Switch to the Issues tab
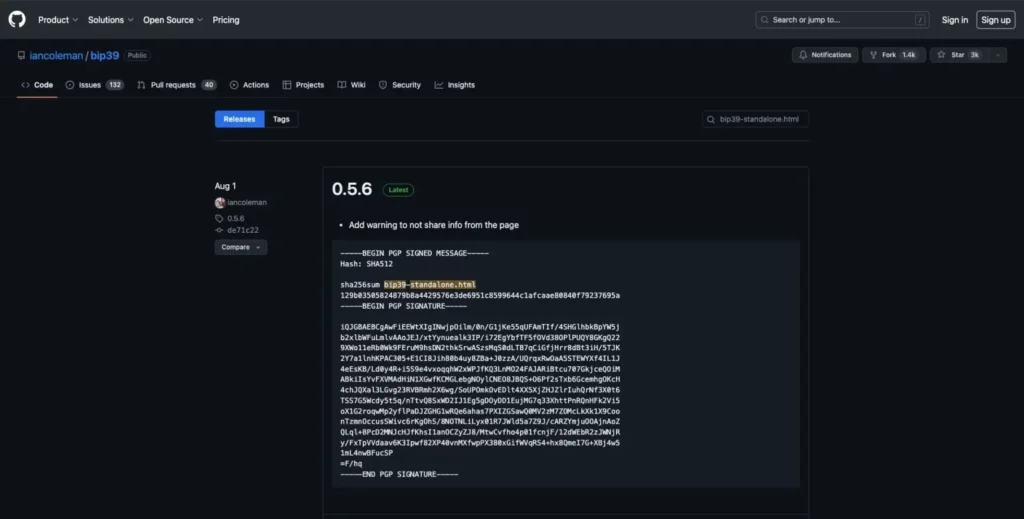Viewport: 1024px width, 519px height. click(x=94, y=85)
